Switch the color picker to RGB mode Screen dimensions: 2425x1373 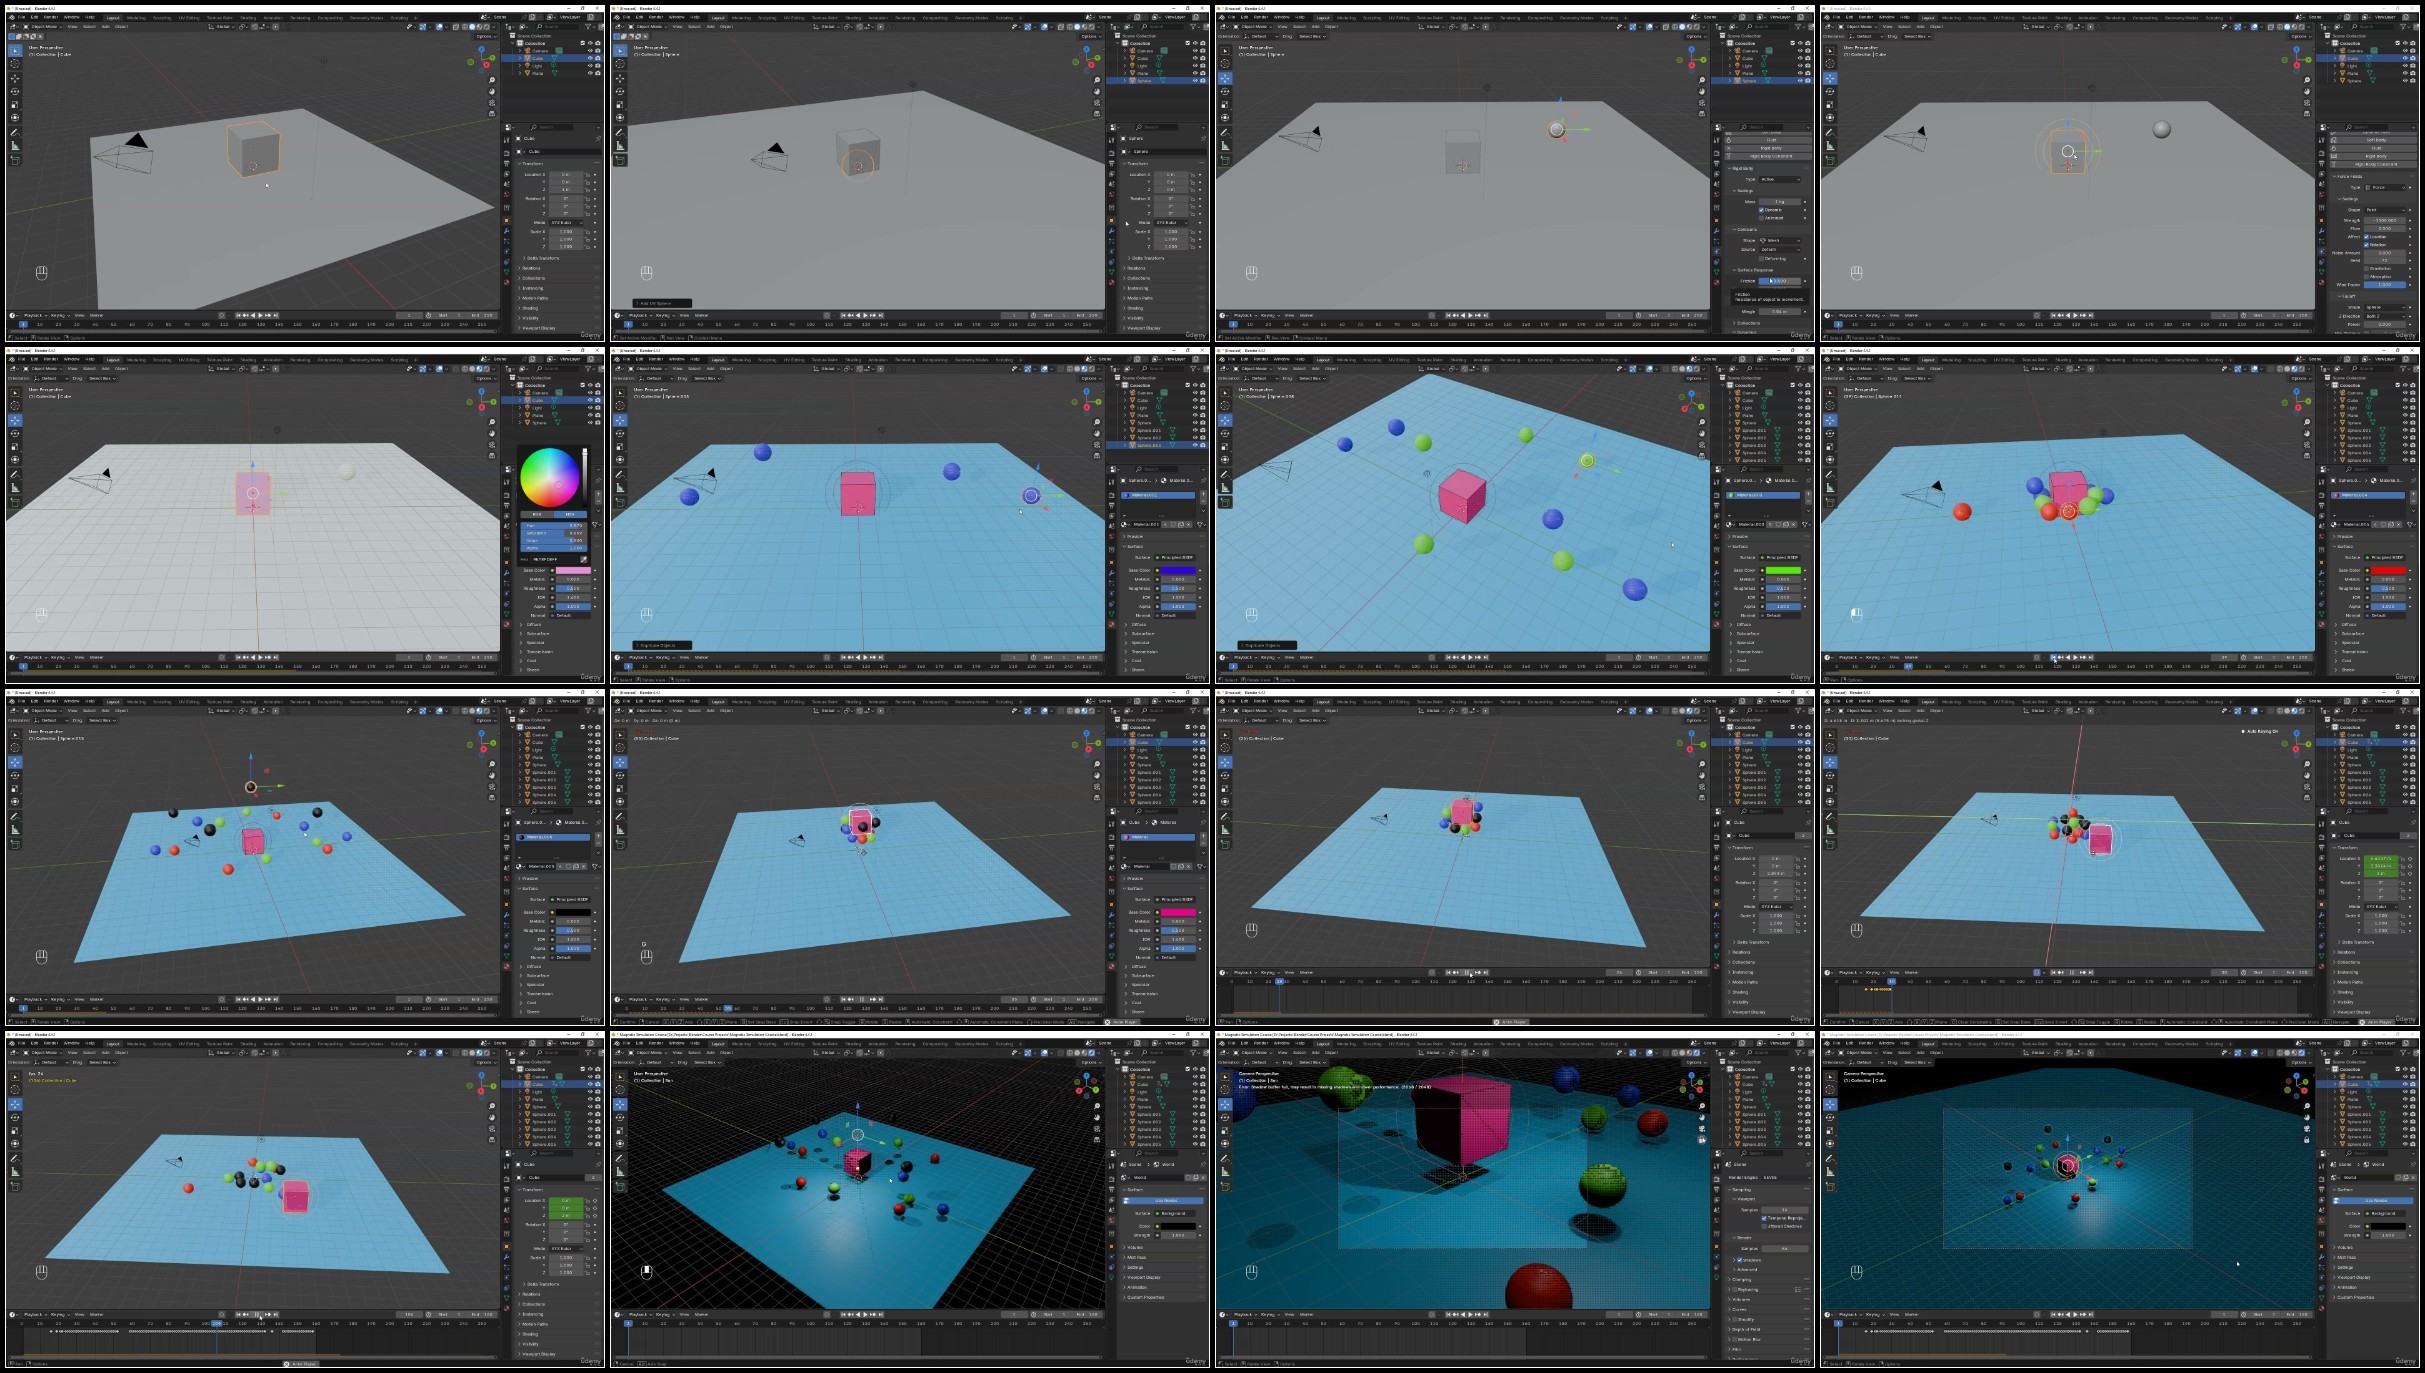click(x=536, y=514)
